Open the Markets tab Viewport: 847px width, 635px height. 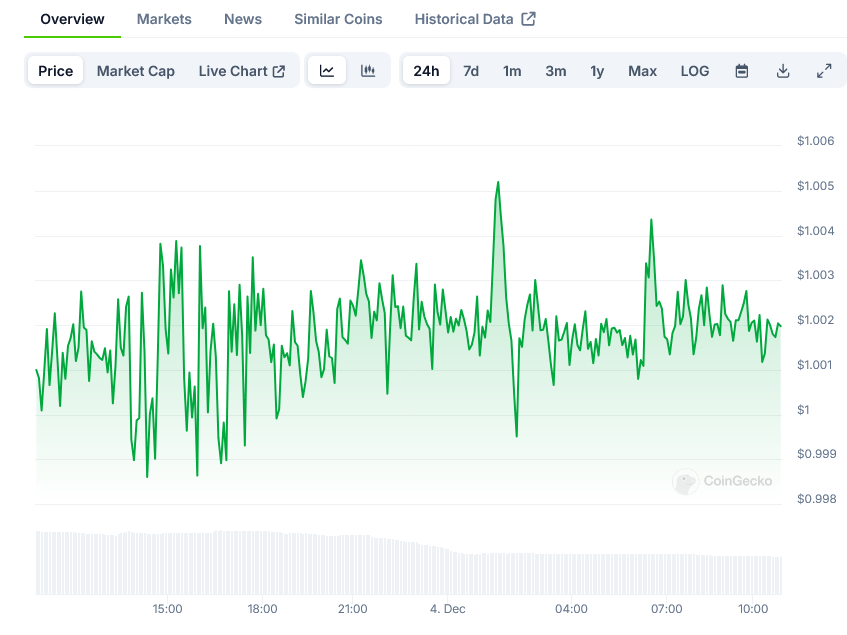pyautogui.click(x=164, y=19)
